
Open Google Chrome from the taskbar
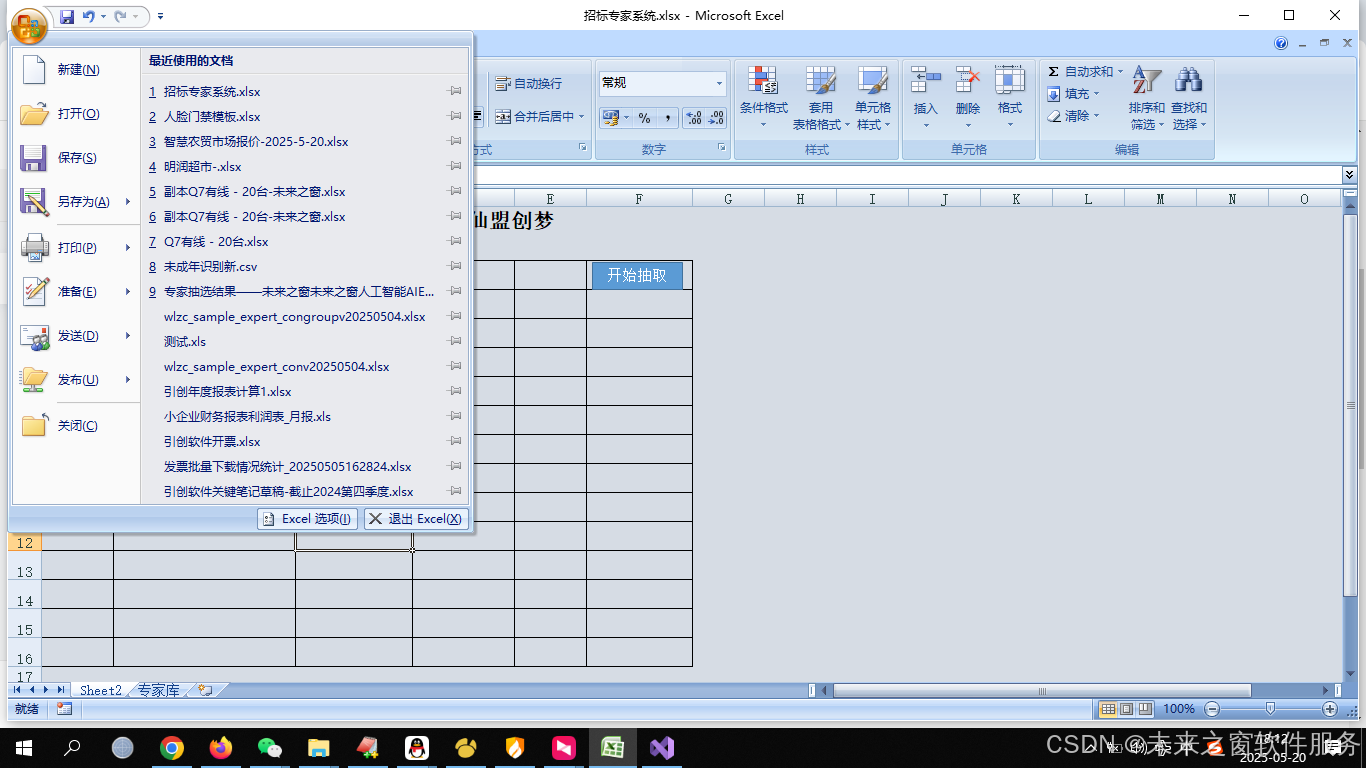(172, 747)
